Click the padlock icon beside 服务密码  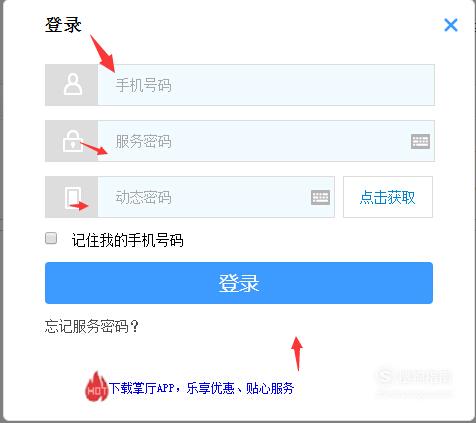coord(73,141)
